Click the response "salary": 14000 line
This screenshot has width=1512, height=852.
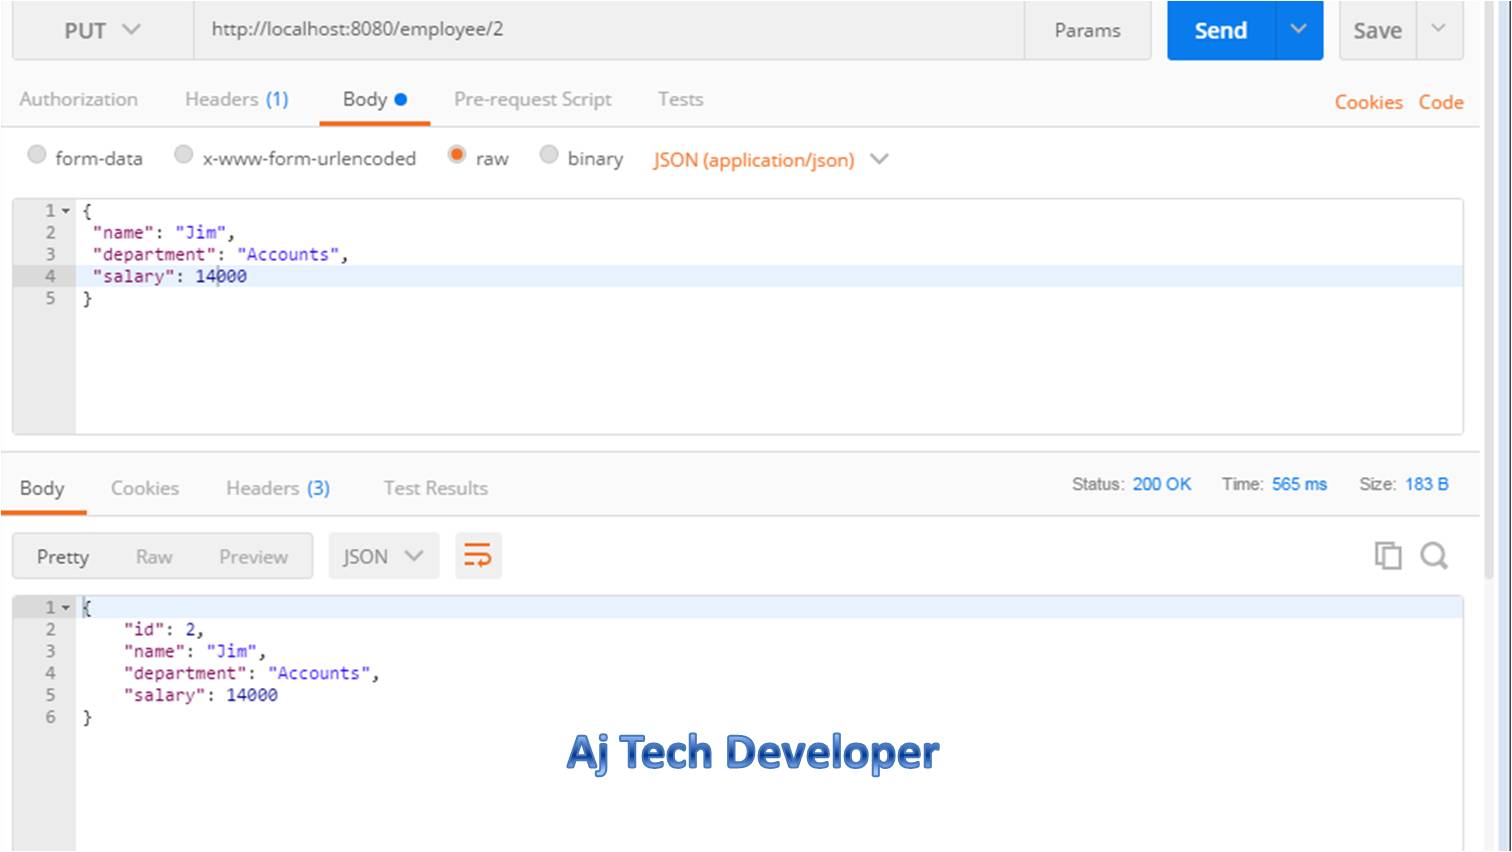tap(200, 696)
